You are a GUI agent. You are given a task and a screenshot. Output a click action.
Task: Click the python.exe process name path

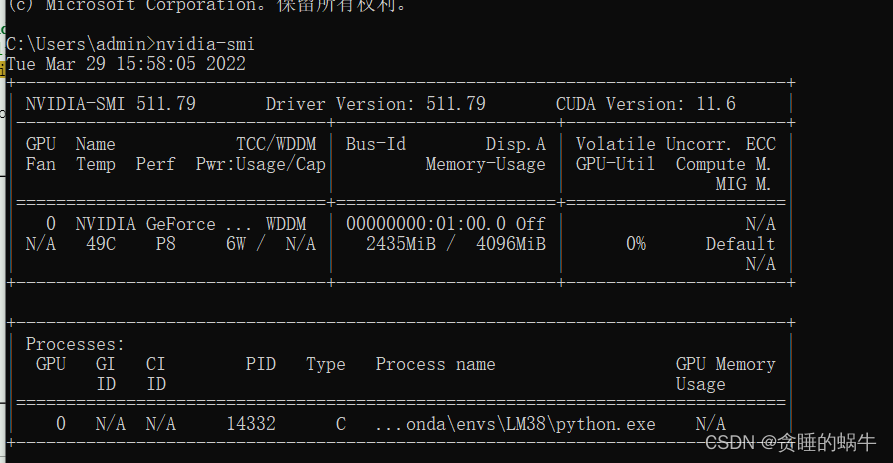(x=515, y=424)
